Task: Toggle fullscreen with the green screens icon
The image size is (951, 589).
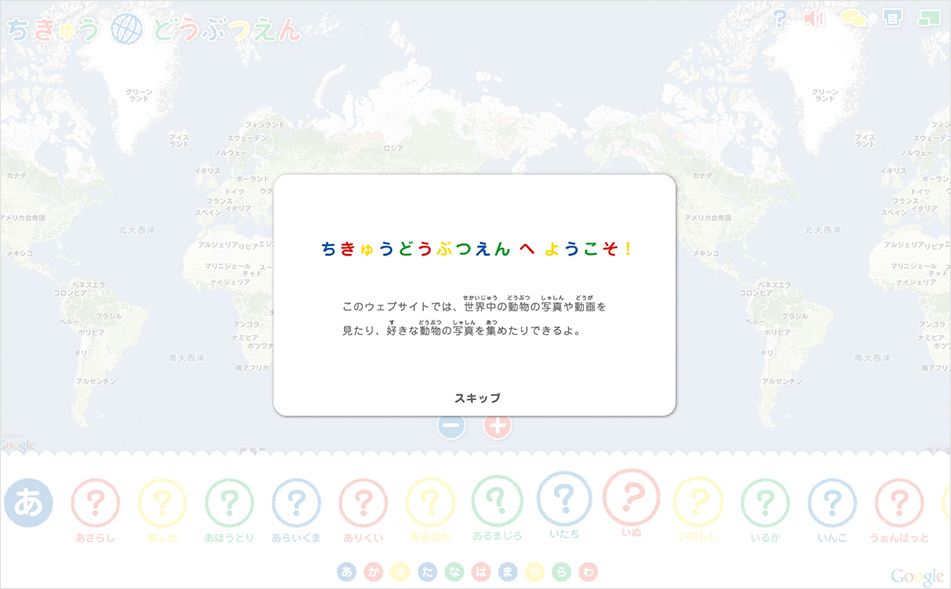Action: pos(930,19)
